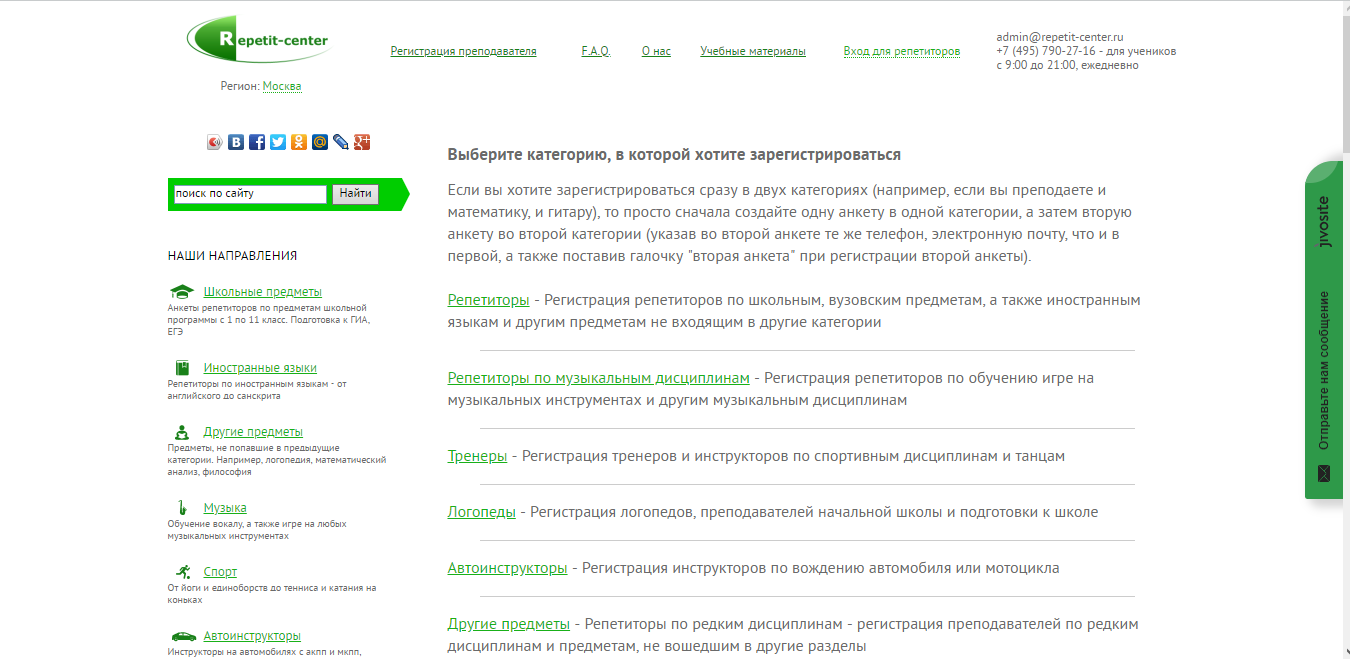This screenshot has width=1350, height=659.
Task: Click the graduation cap icon beside Школьные предметы
Action: (x=181, y=291)
